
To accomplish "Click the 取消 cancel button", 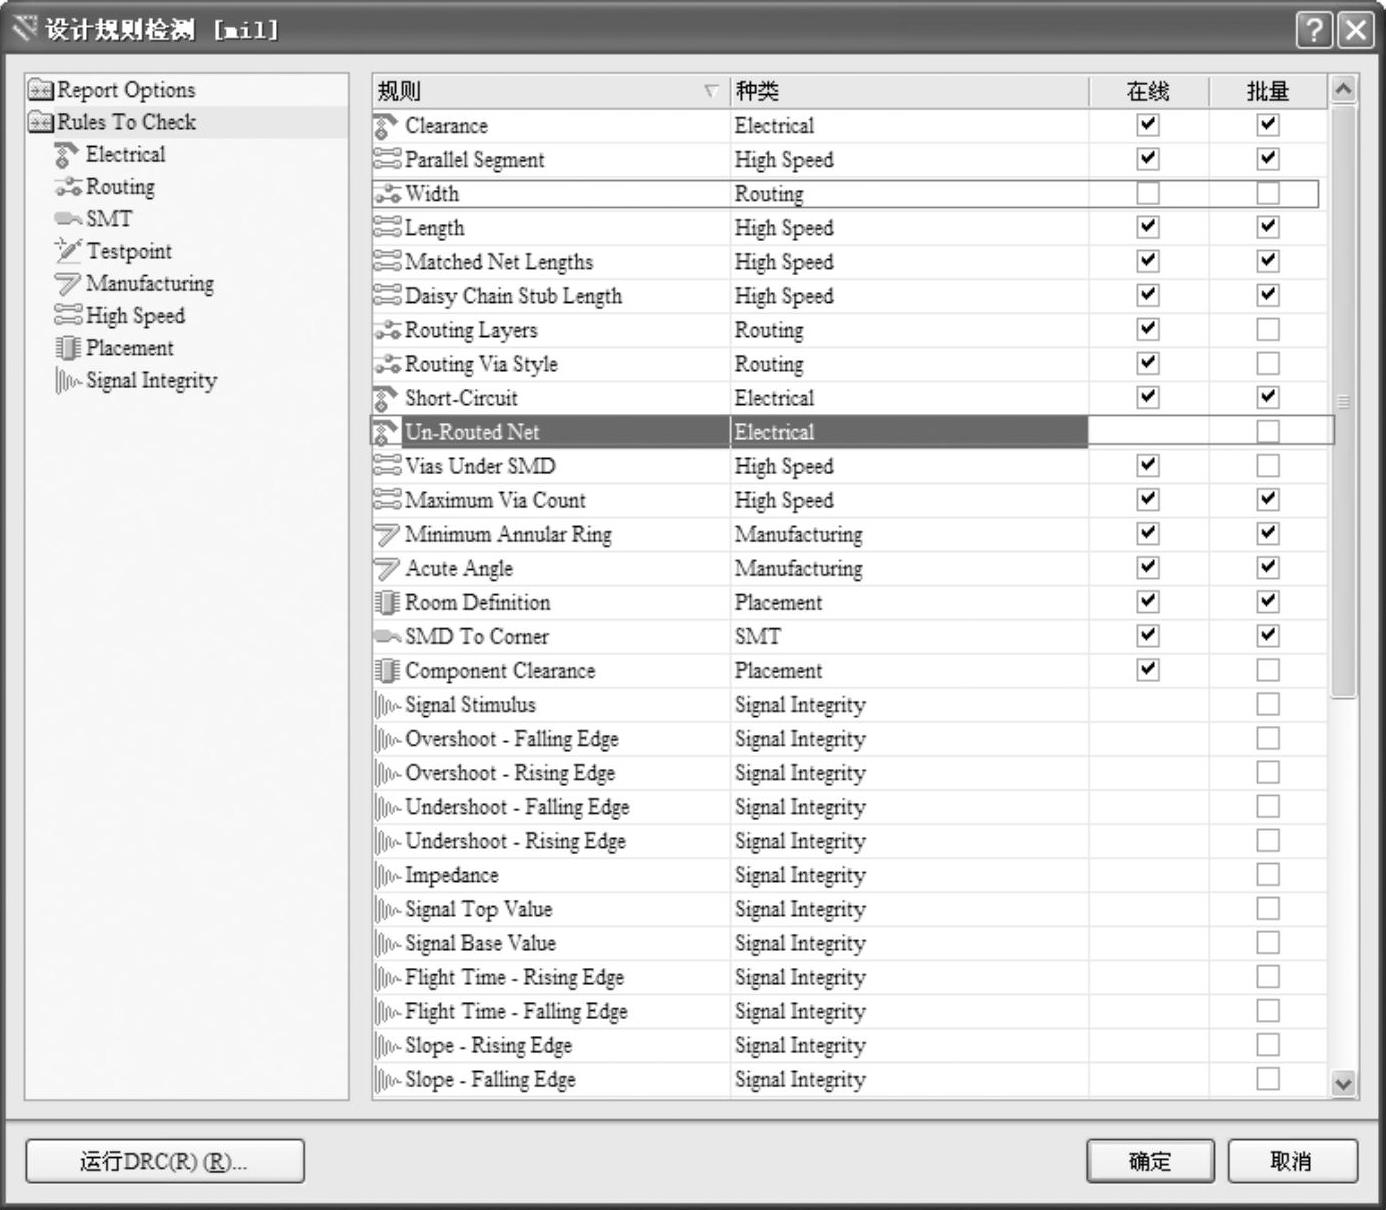I will (1292, 1161).
